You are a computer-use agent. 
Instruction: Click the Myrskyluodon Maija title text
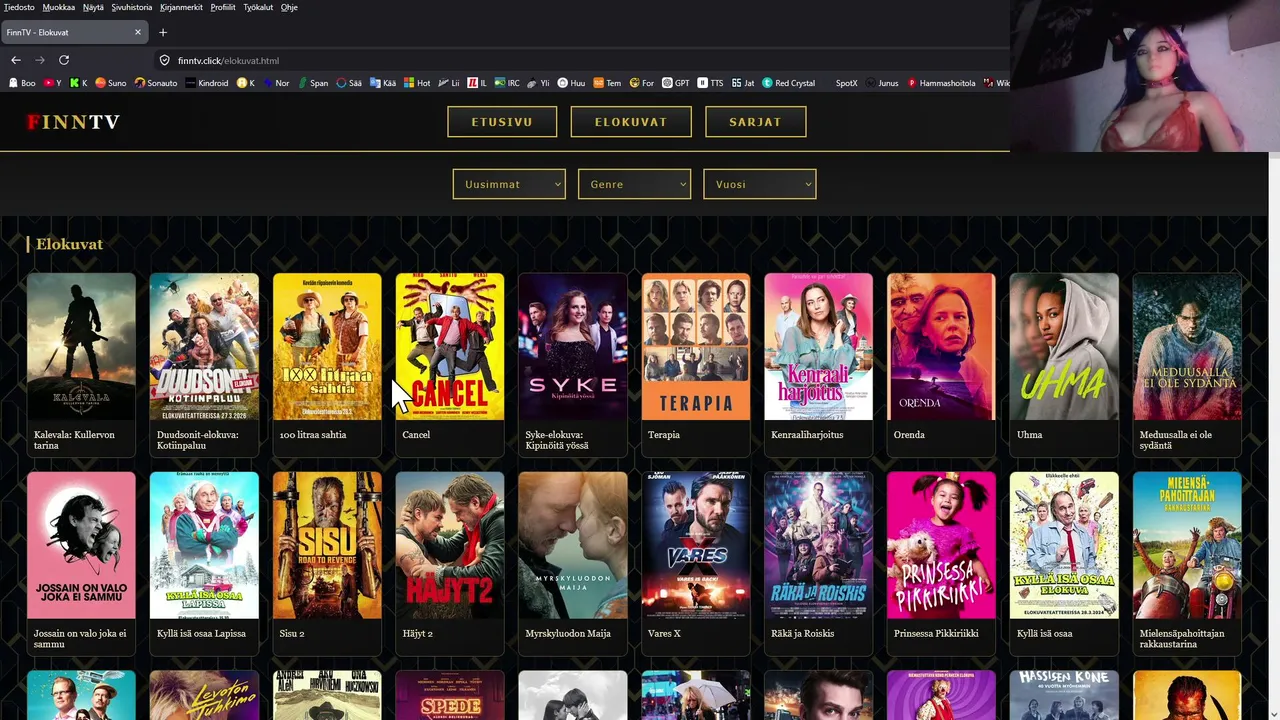pyautogui.click(x=566, y=634)
